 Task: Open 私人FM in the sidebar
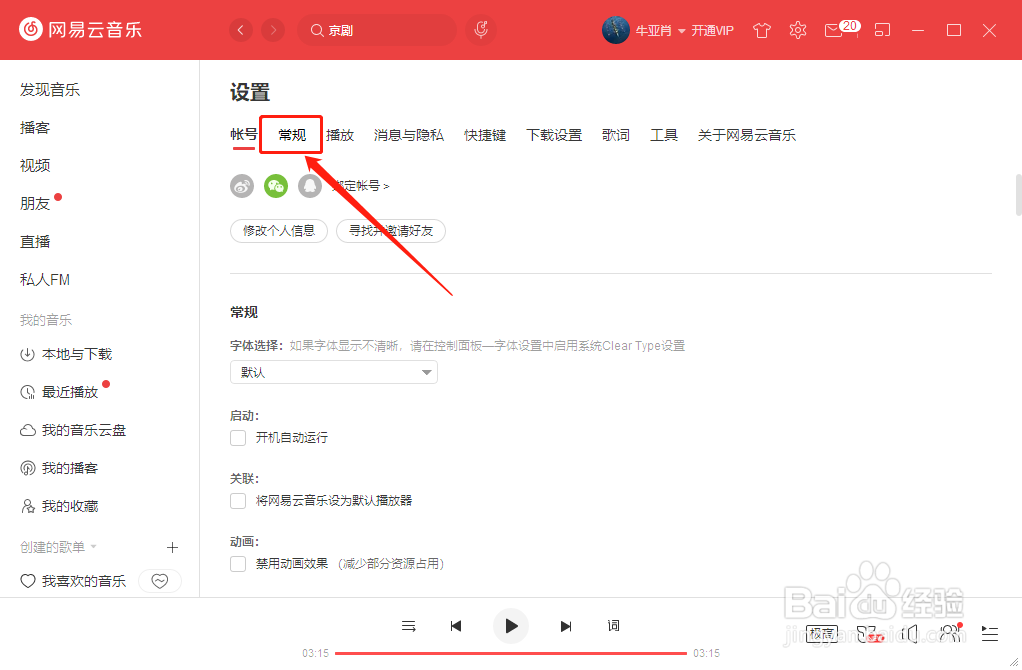pos(44,280)
